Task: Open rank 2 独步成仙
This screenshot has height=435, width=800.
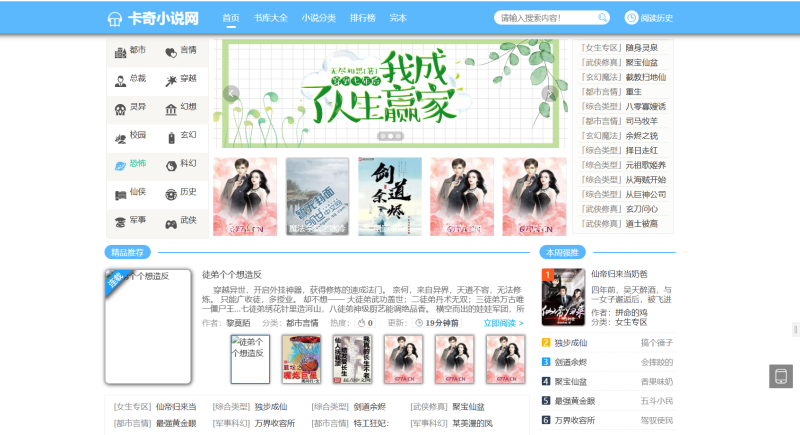Action: pyautogui.click(x=571, y=343)
